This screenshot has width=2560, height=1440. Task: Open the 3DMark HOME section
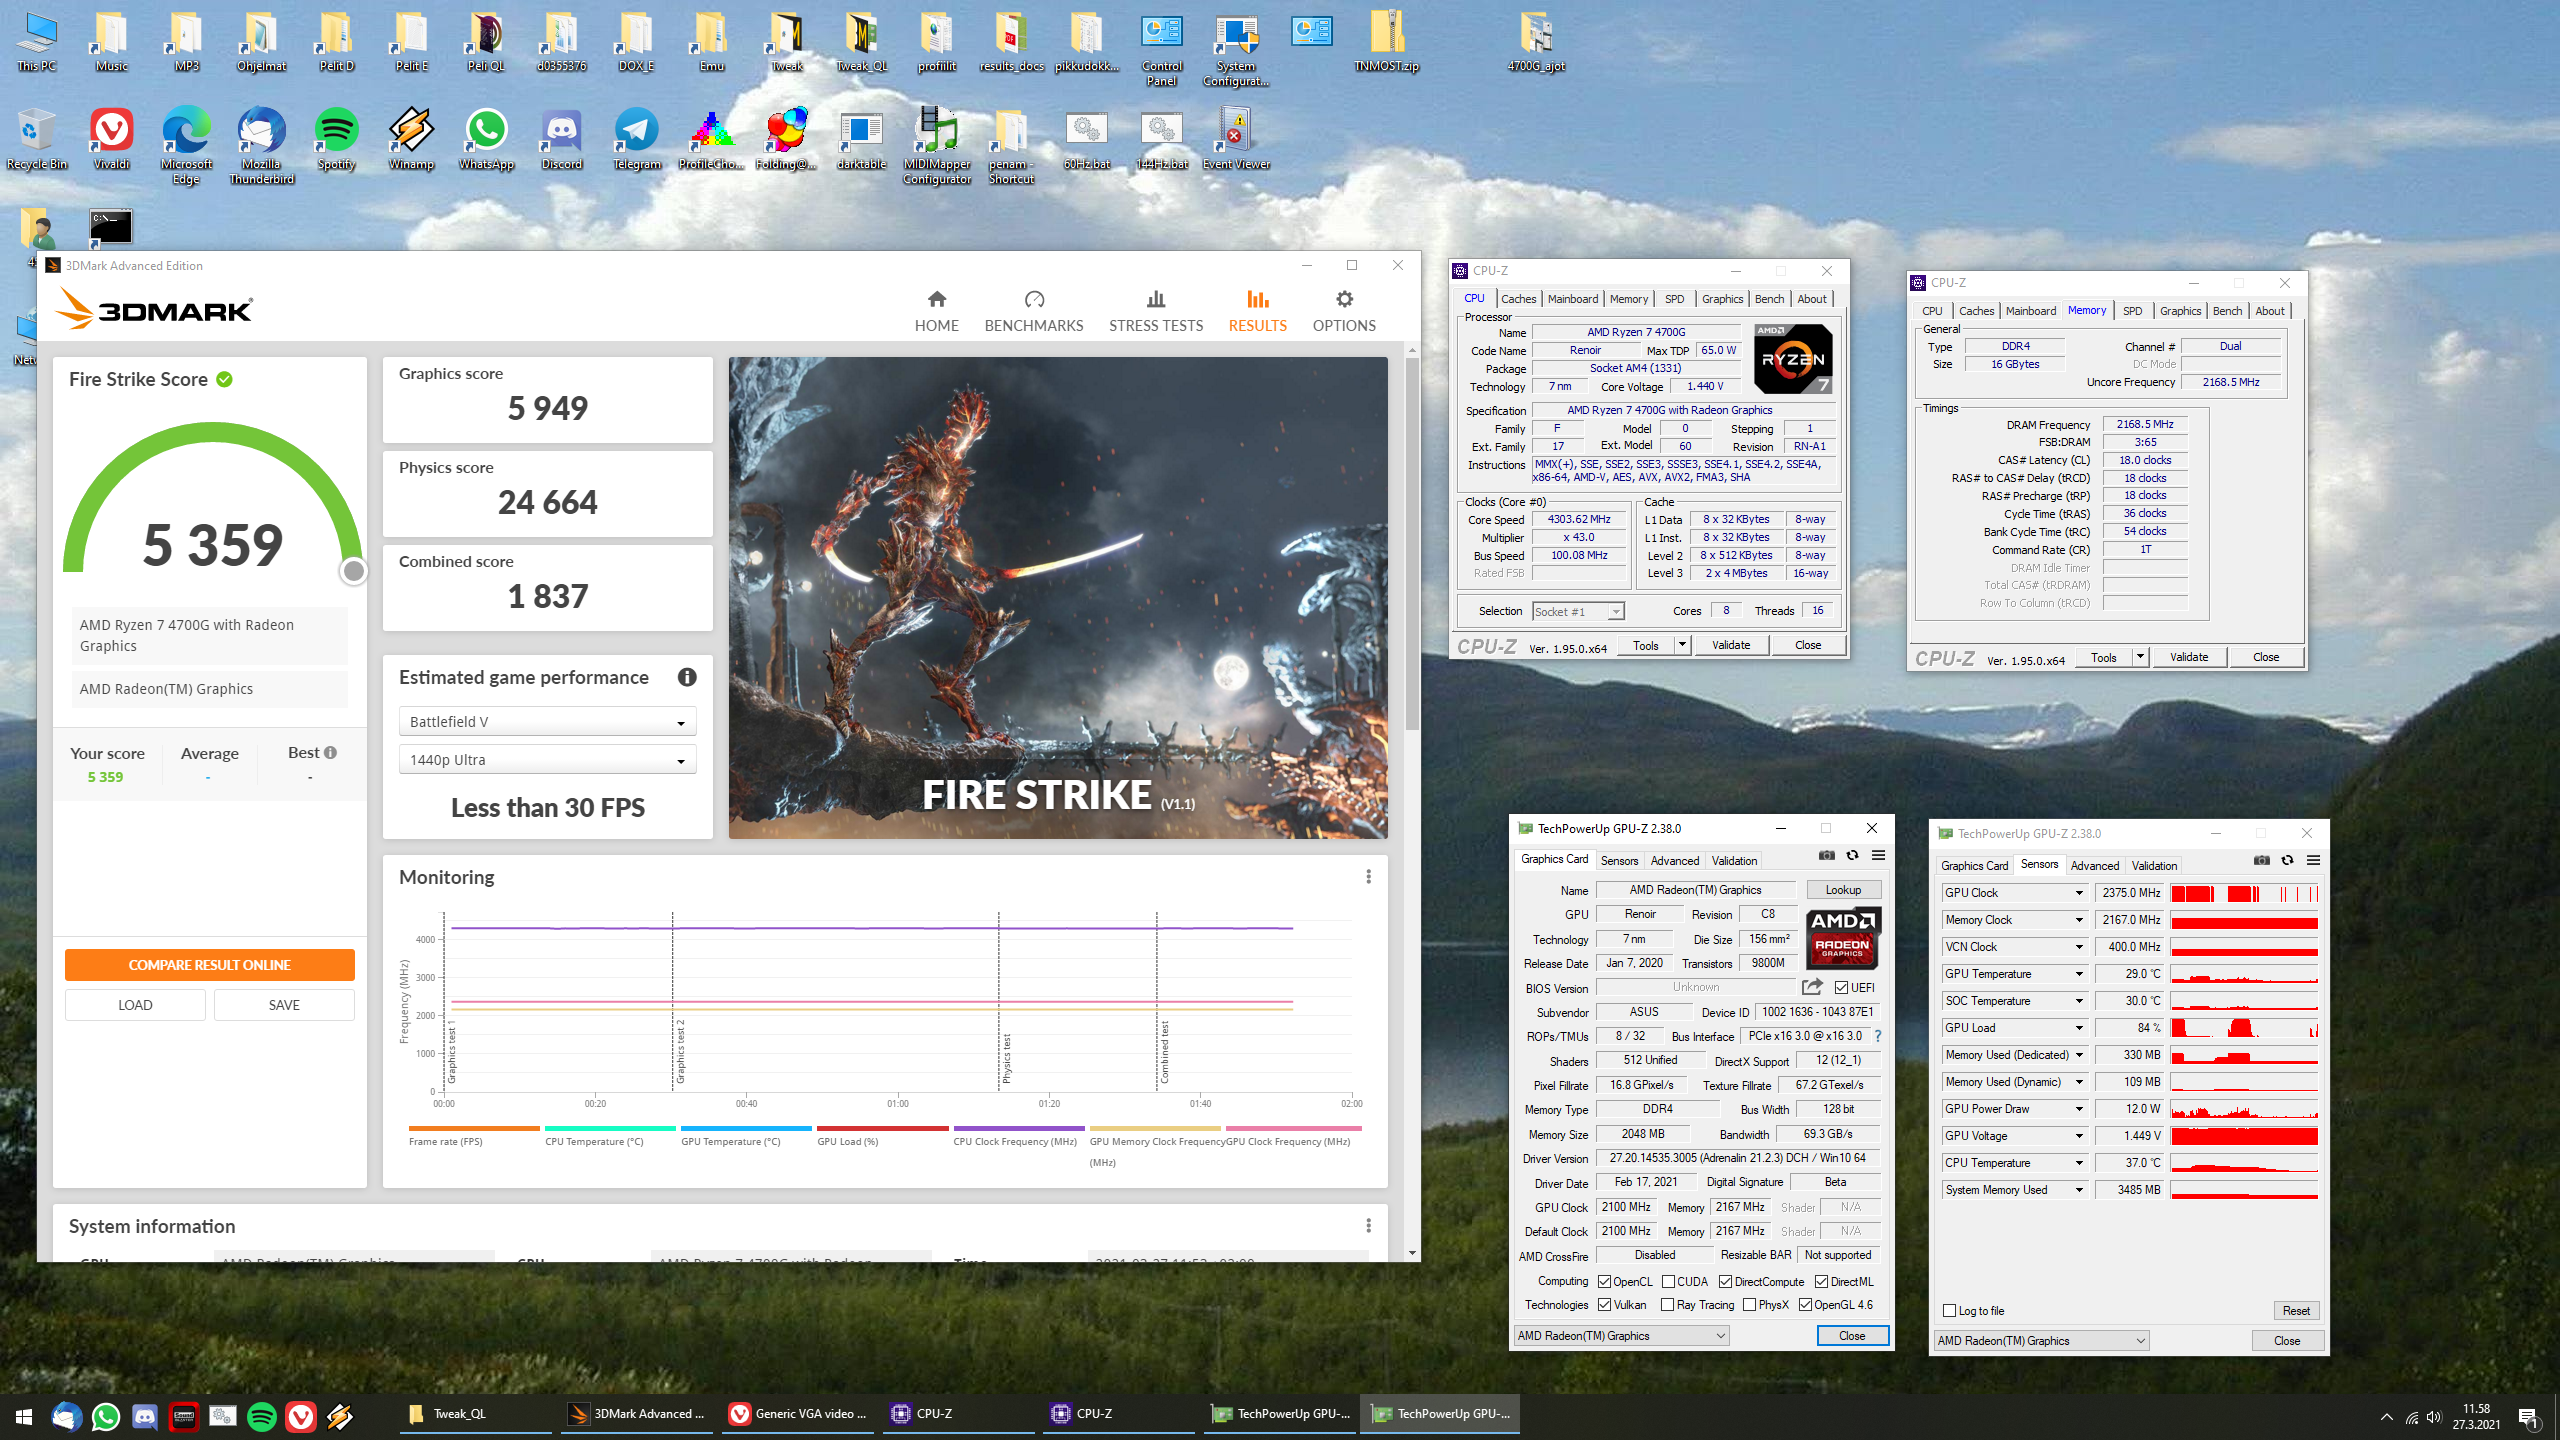[x=936, y=311]
